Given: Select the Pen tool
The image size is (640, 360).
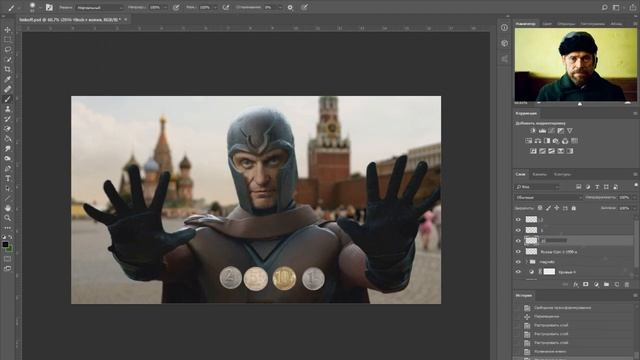Looking at the screenshot, I should tap(8, 169).
